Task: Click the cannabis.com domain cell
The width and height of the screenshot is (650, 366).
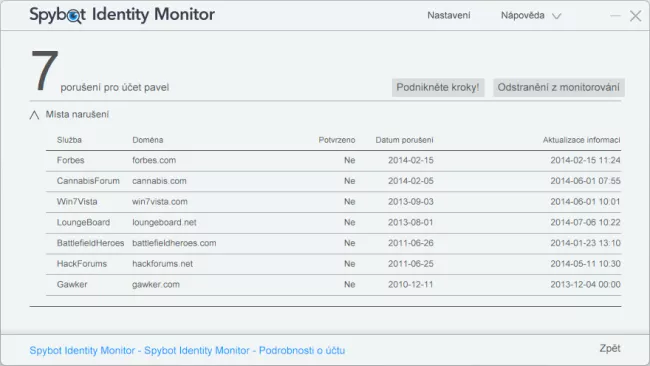Action: click(x=159, y=181)
